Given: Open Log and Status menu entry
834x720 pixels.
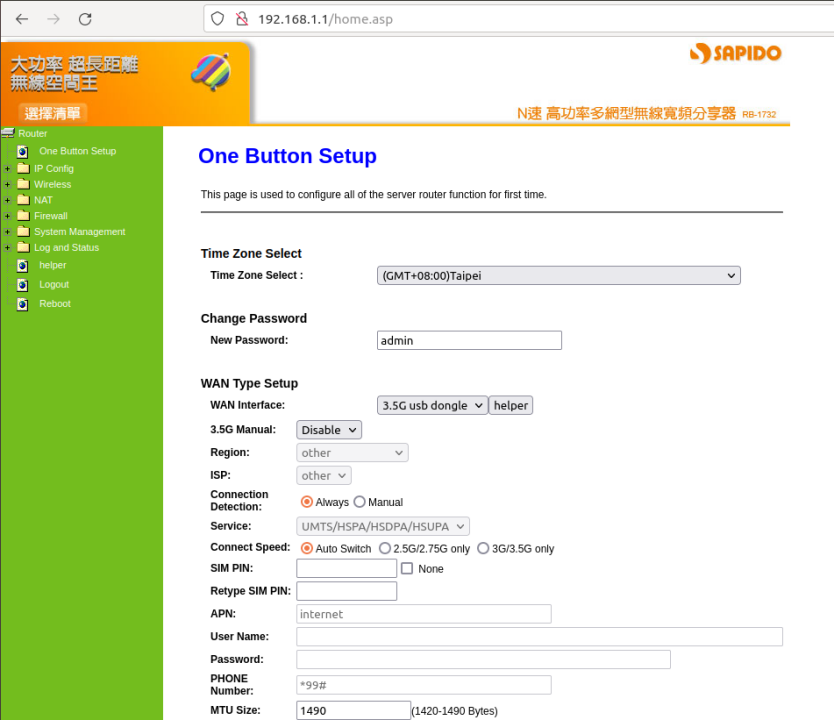Looking at the screenshot, I should [x=66, y=248].
